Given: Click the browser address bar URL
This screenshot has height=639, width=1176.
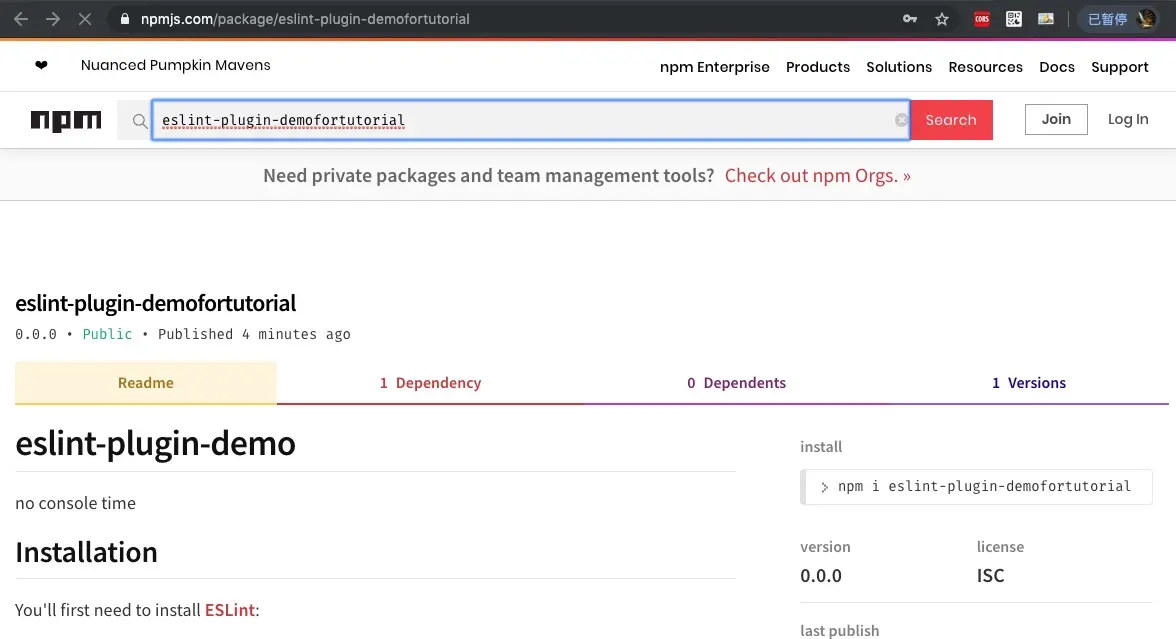Looking at the screenshot, I should [304, 19].
